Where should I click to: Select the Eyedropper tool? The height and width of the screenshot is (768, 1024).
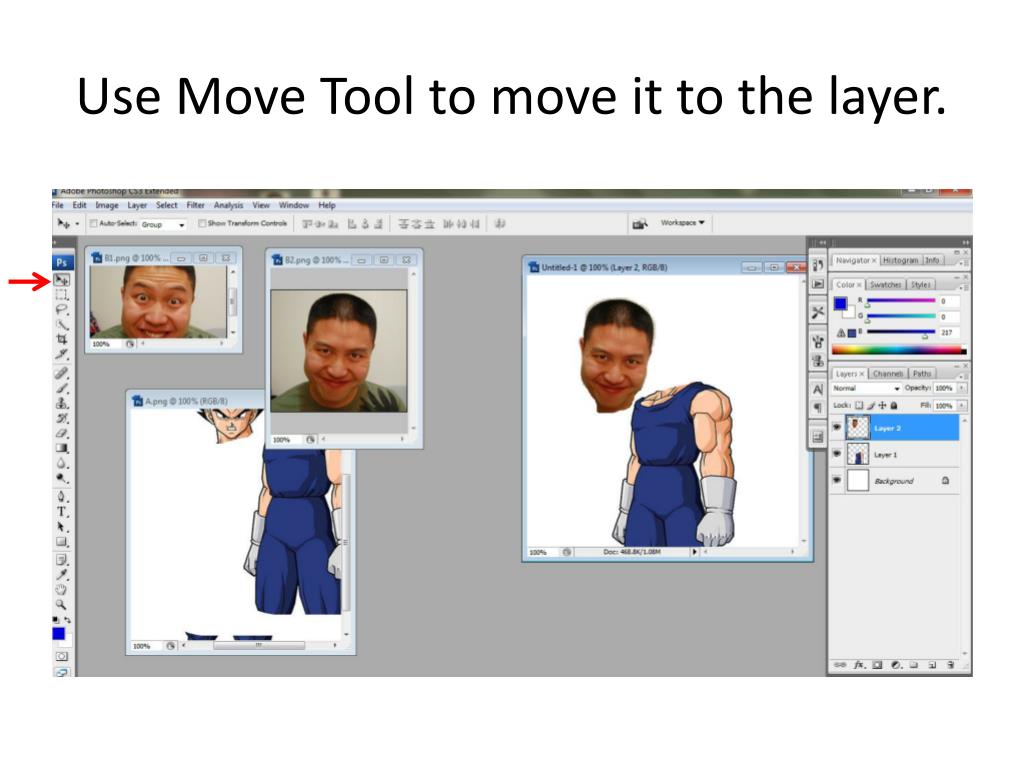61,575
